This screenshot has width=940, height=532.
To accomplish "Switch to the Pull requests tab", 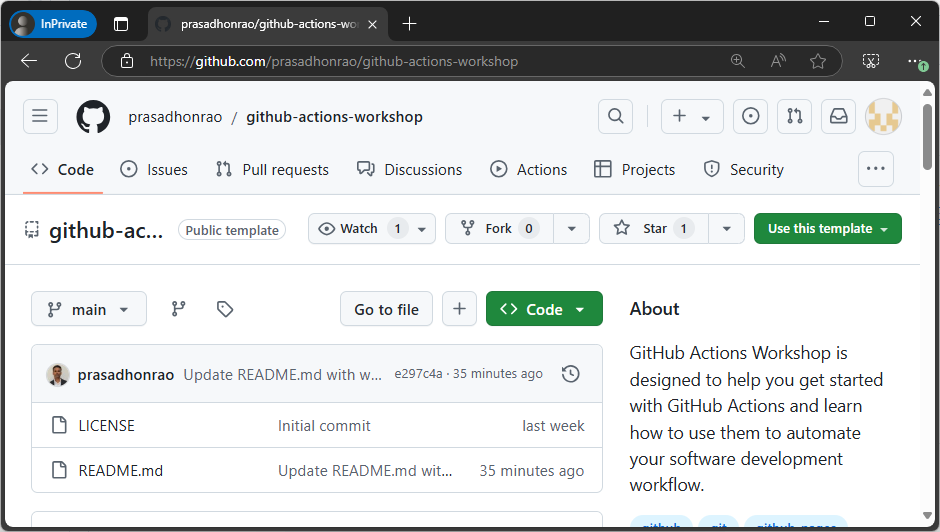I will 272,170.
